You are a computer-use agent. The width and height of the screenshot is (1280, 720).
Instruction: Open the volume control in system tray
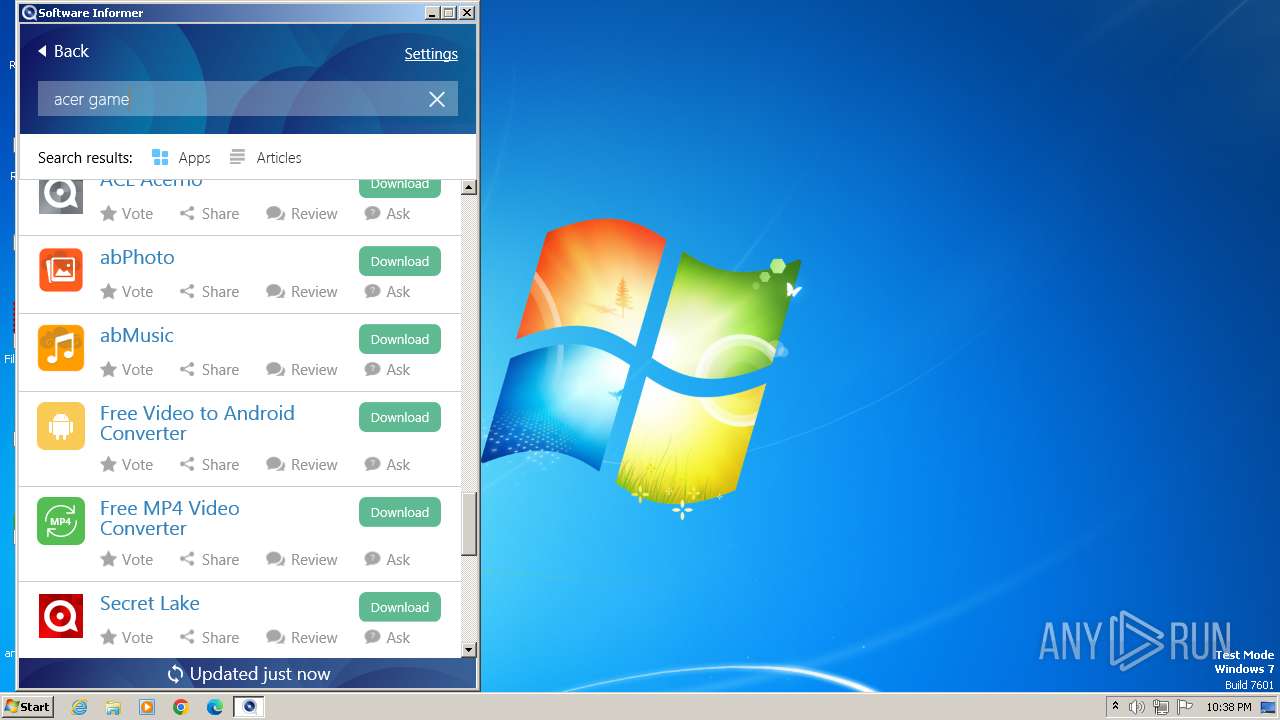(x=1137, y=707)
